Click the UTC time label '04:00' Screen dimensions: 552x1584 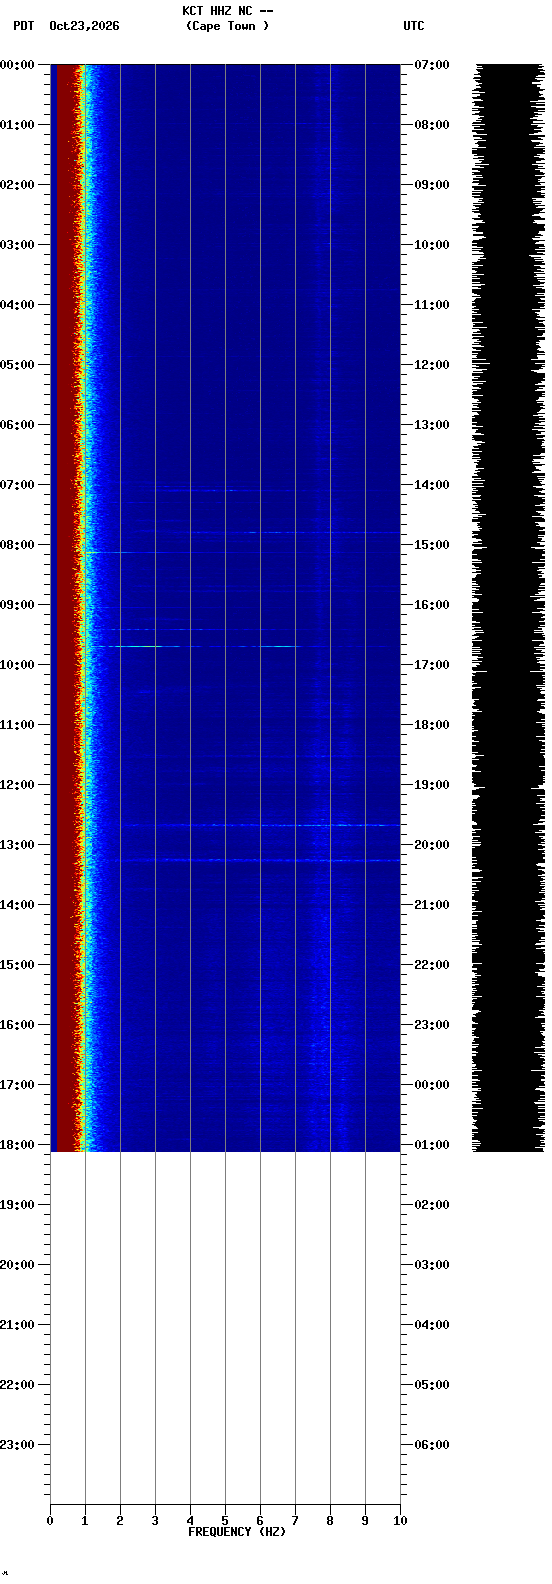(431, 1325)
